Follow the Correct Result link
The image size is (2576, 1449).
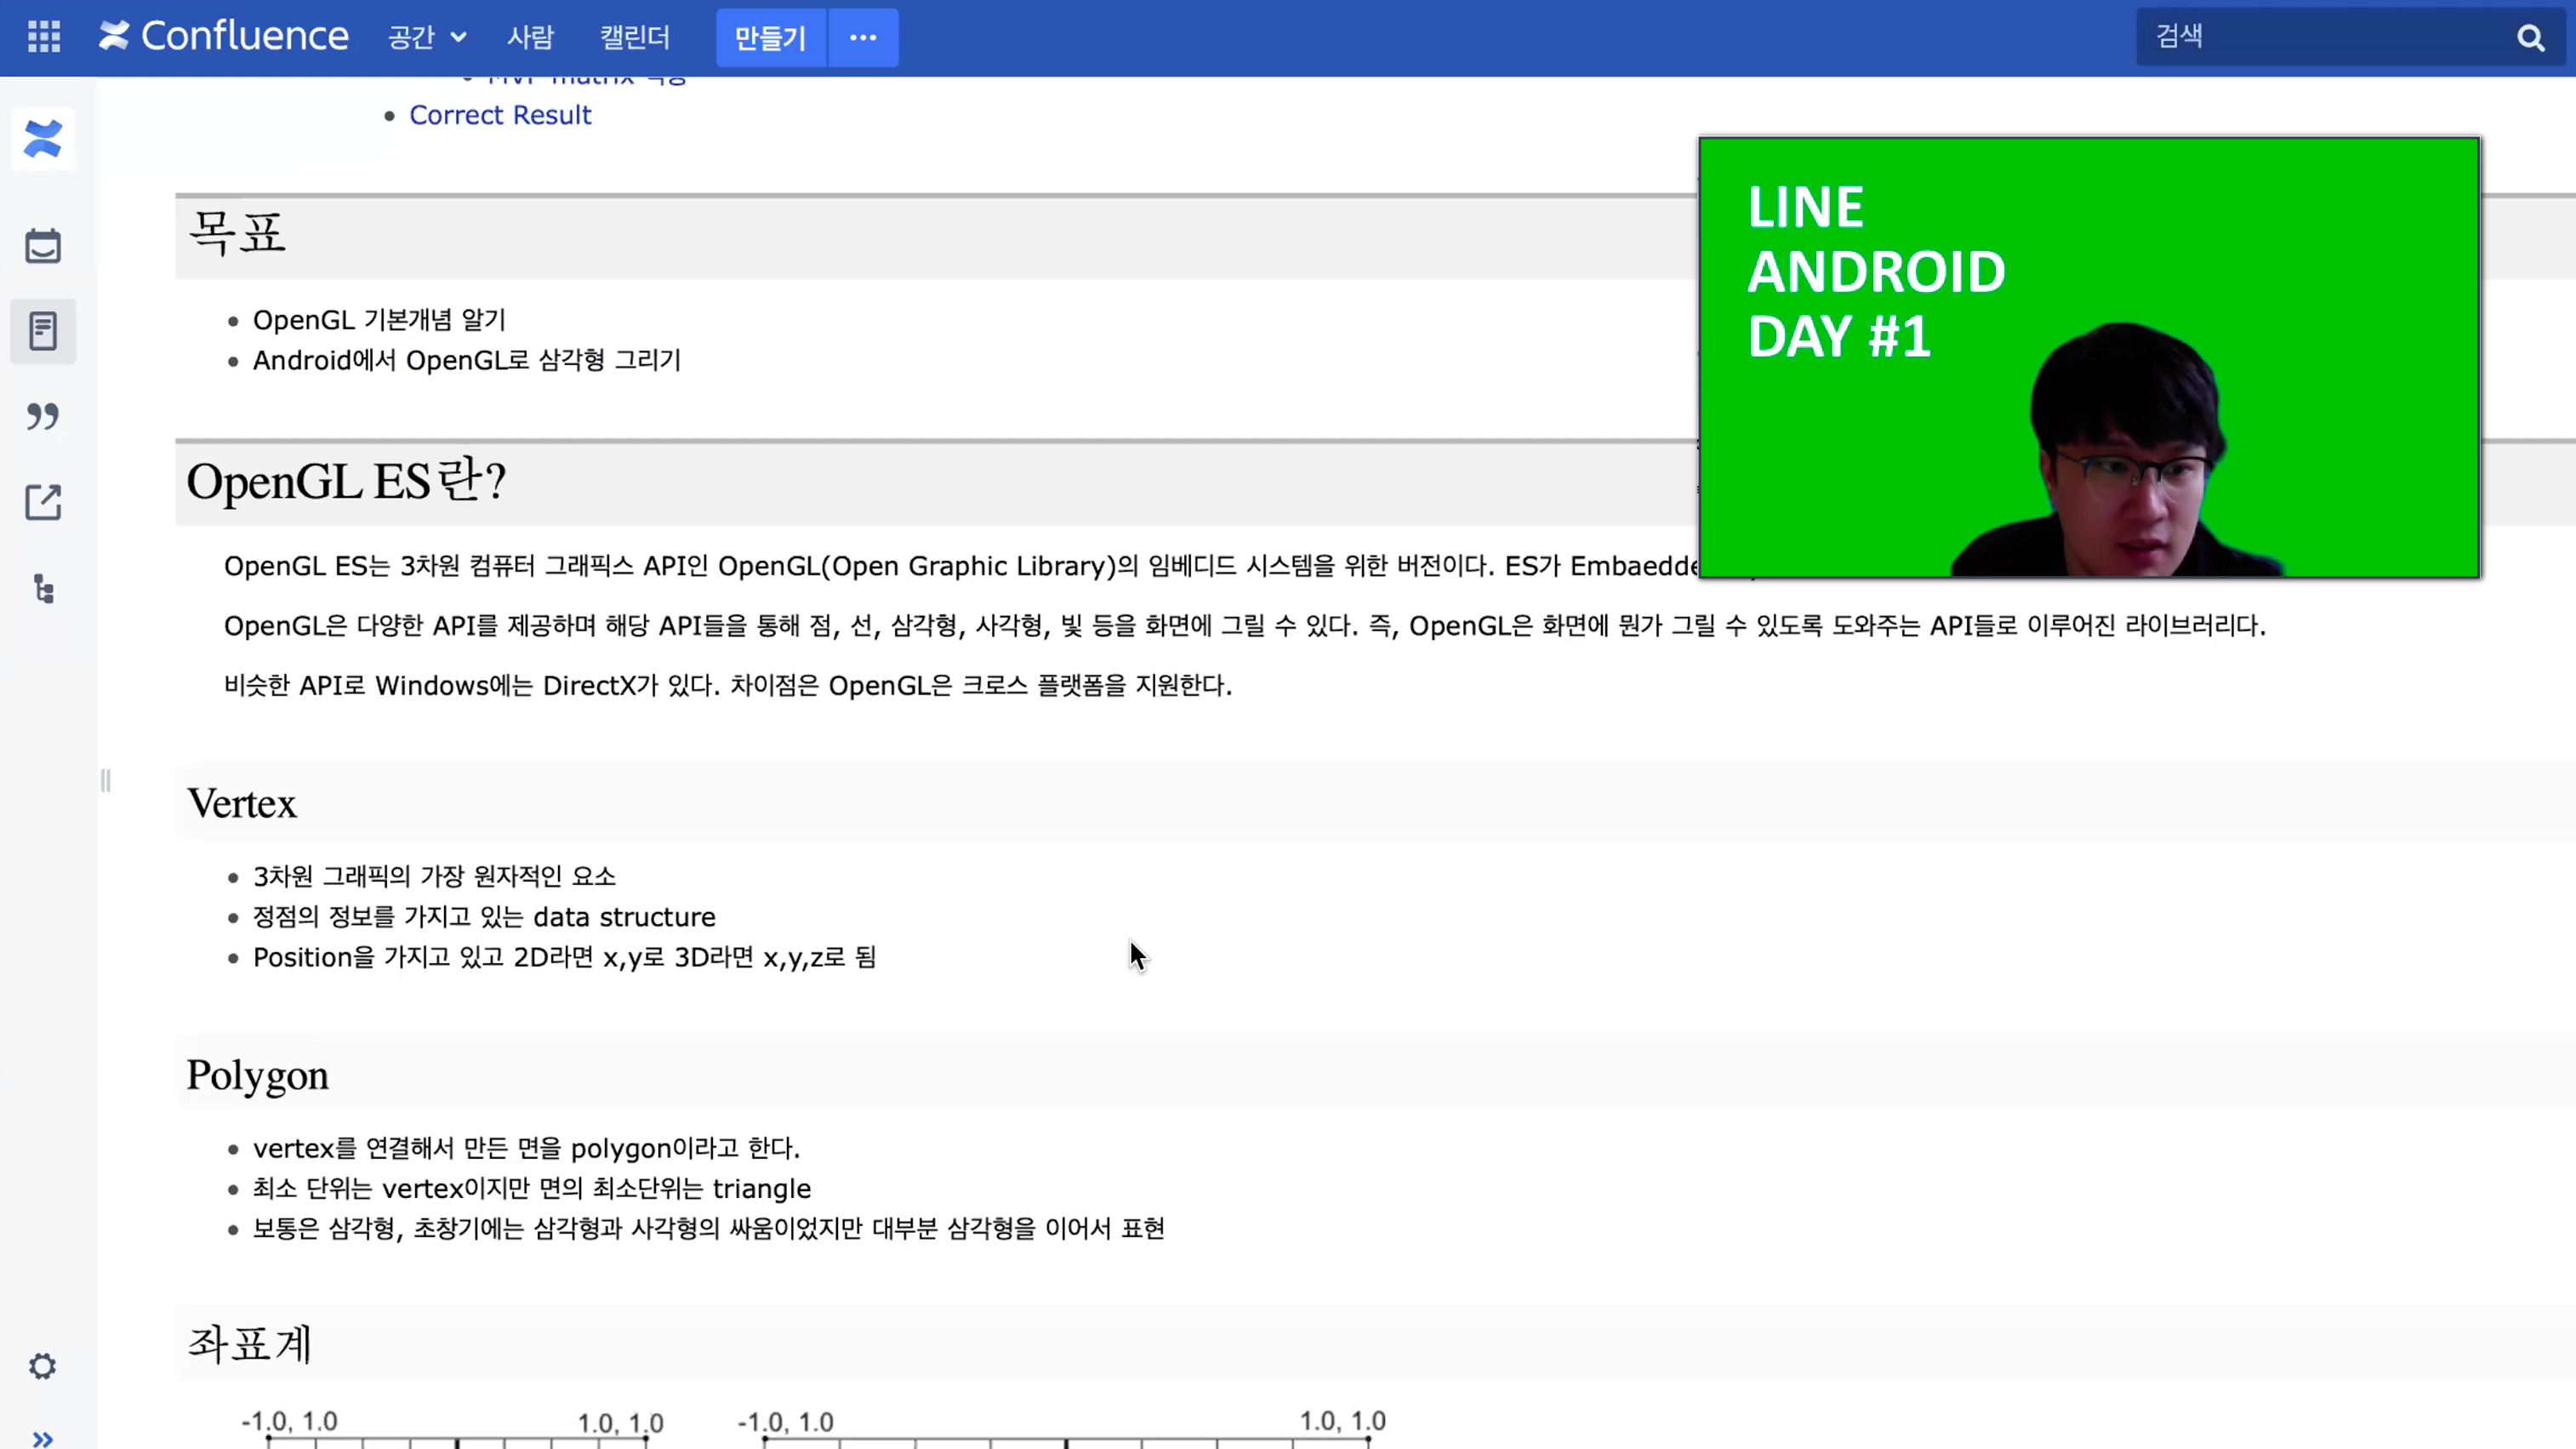500,115
